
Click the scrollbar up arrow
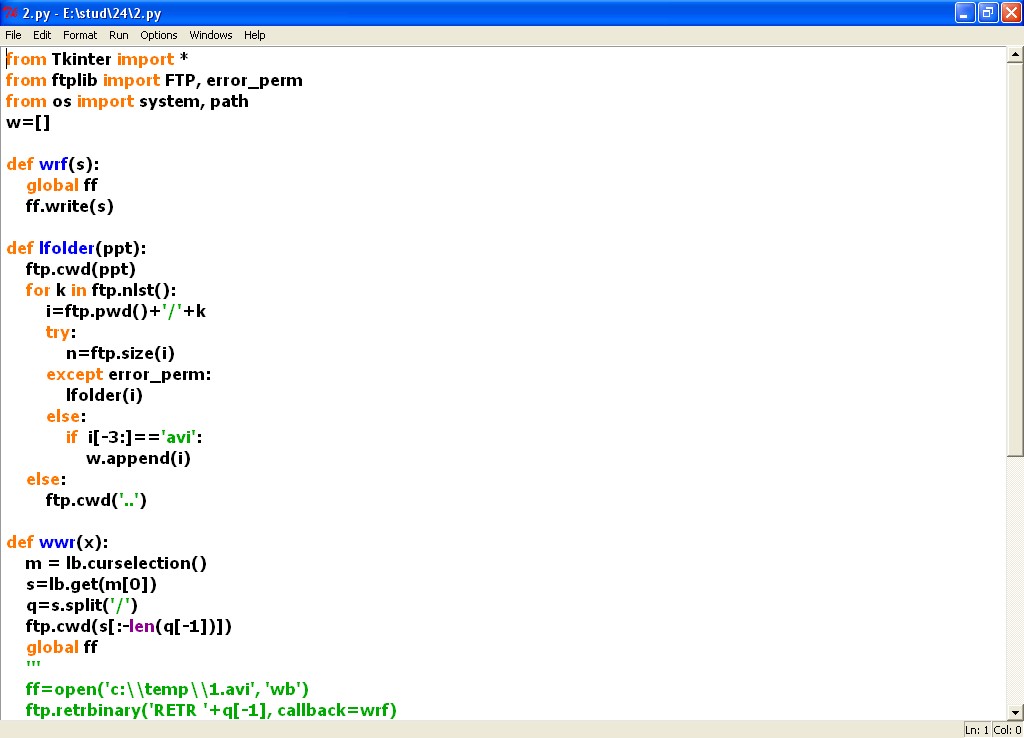[1015, 54]
